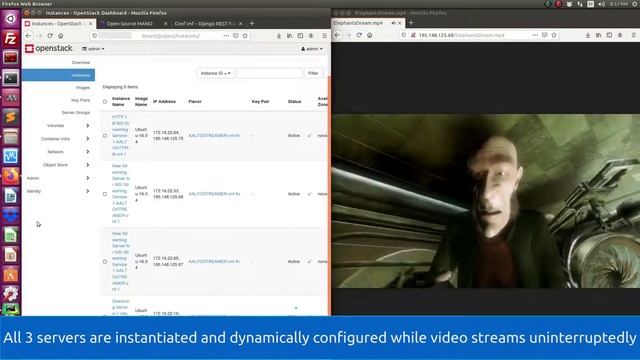Go back in the ElephantsDream Firefox window
Image resolution: width=640 pixels, height=360 pixels.
[337, 35]
